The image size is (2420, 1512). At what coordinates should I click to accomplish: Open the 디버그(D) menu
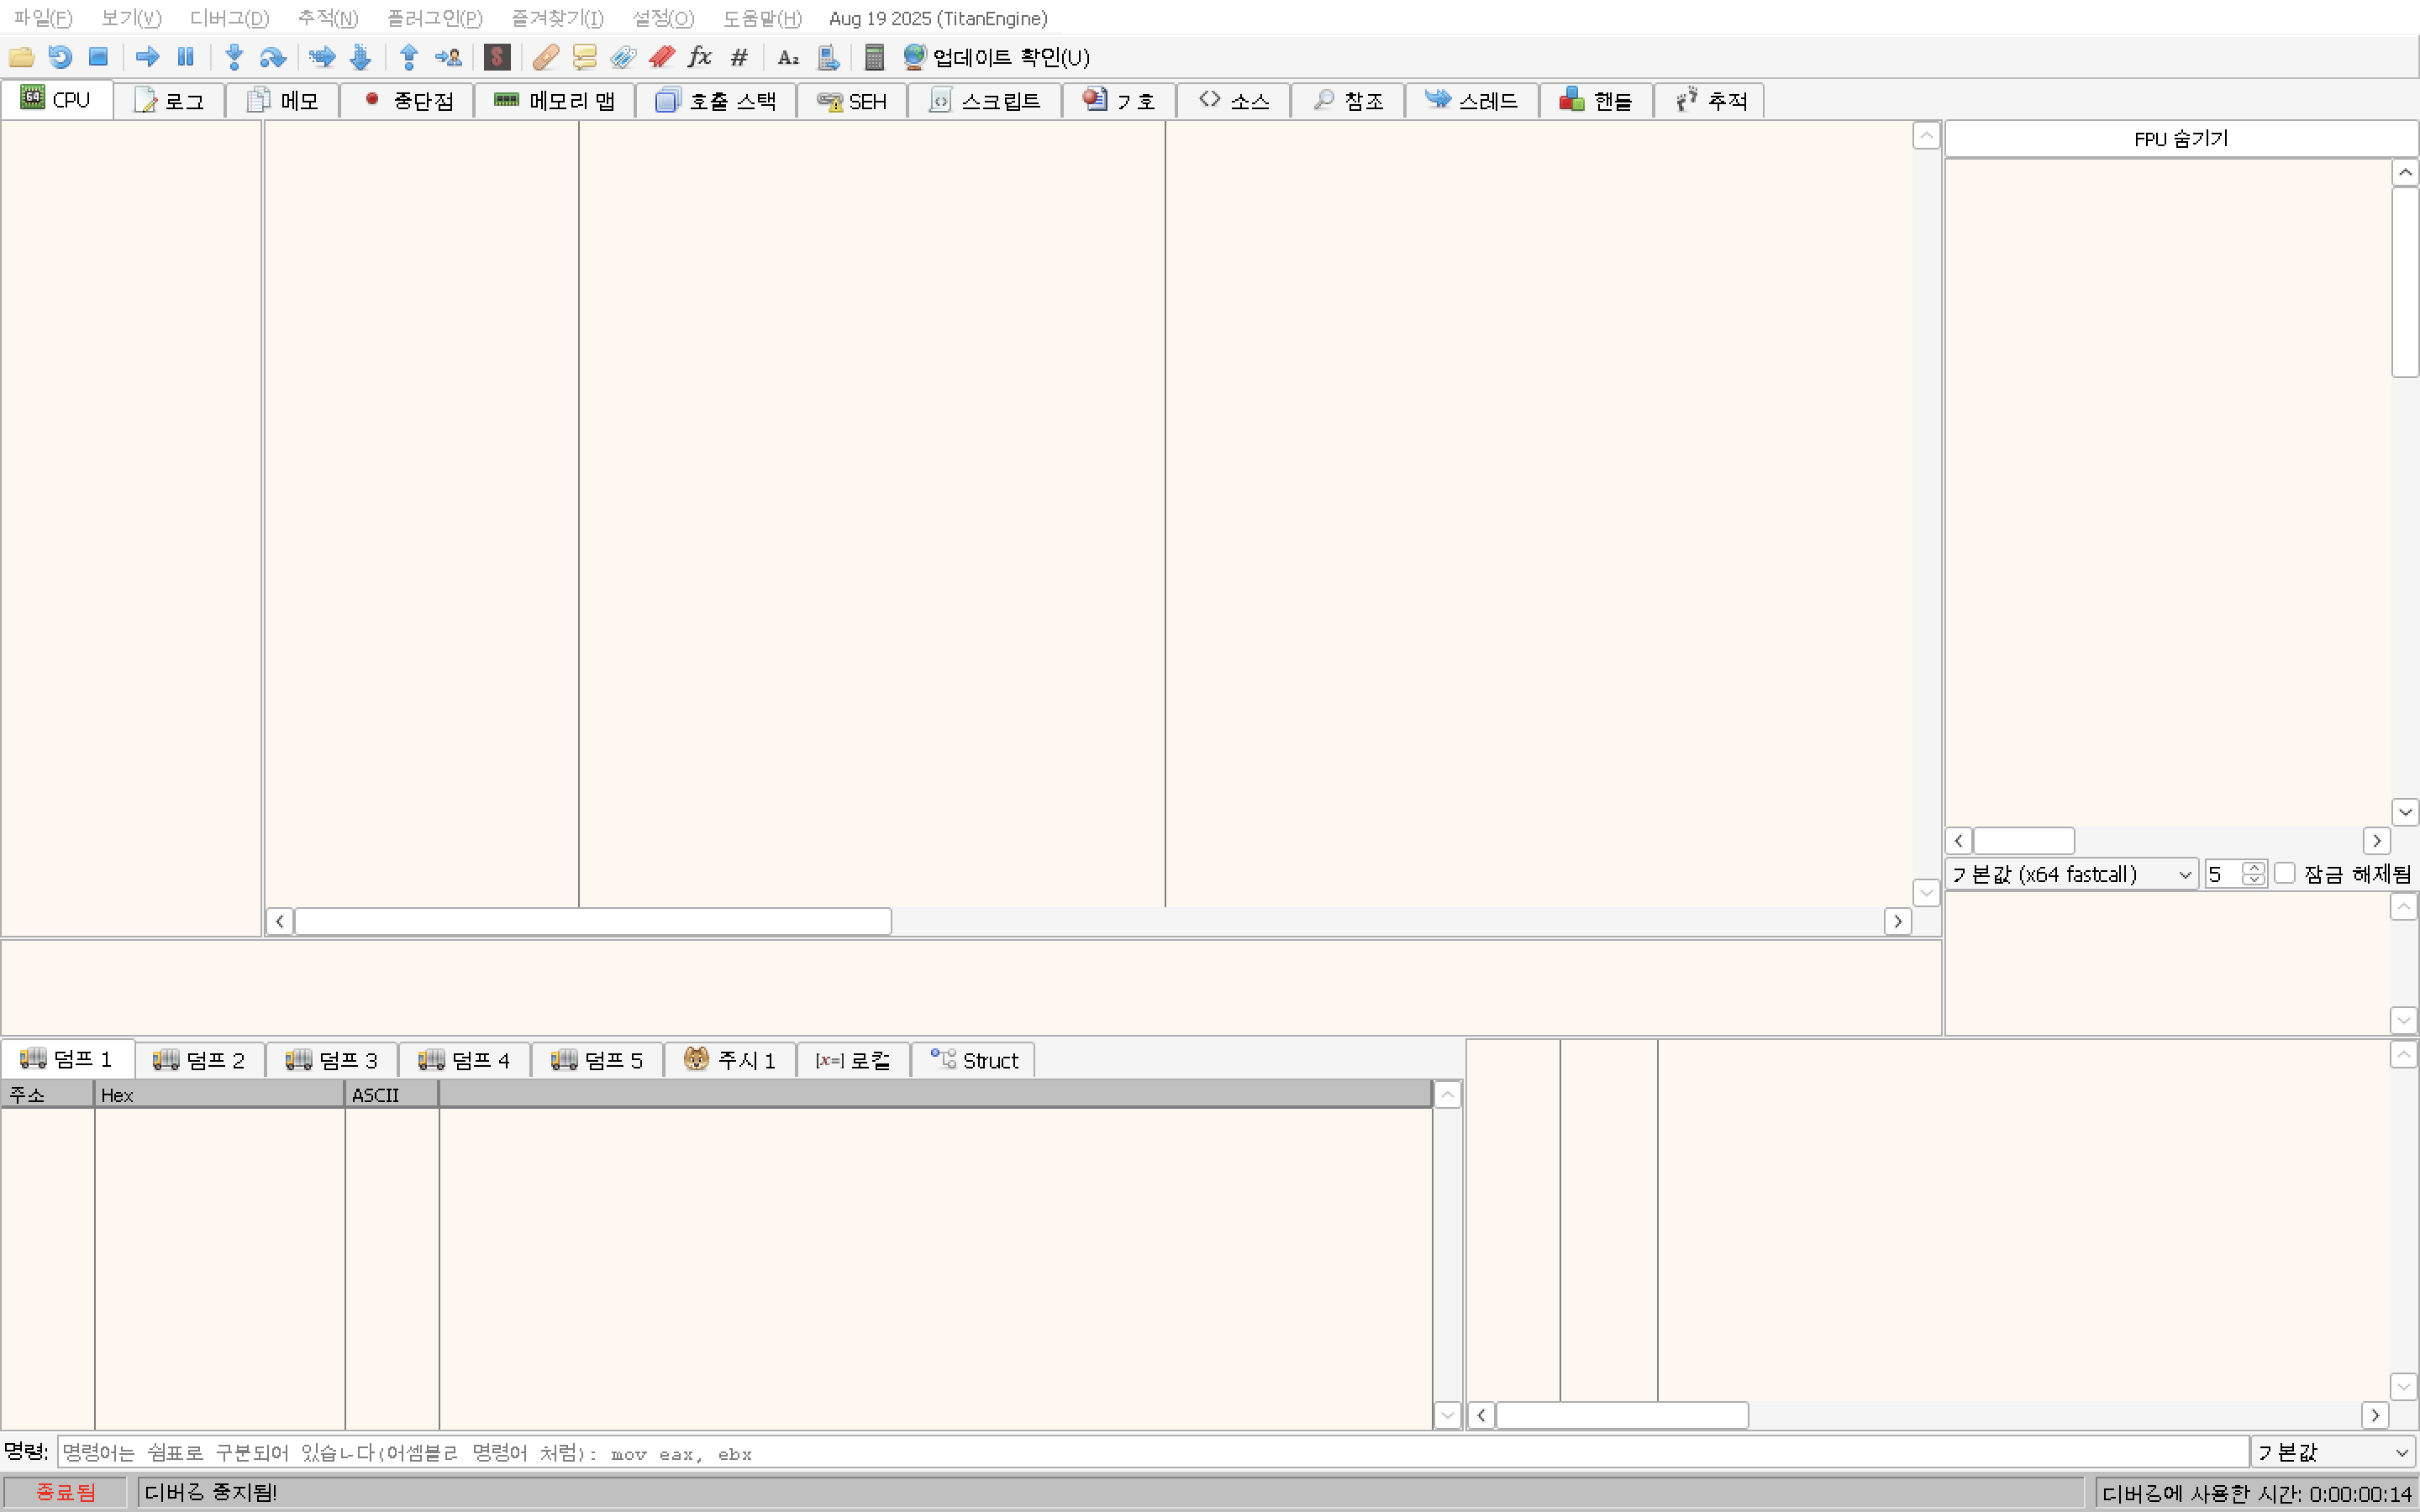[229, 18]
